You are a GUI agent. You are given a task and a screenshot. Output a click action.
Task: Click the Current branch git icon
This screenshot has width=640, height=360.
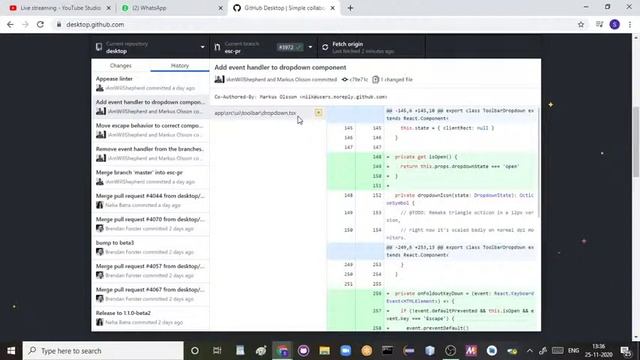[217, 47]
